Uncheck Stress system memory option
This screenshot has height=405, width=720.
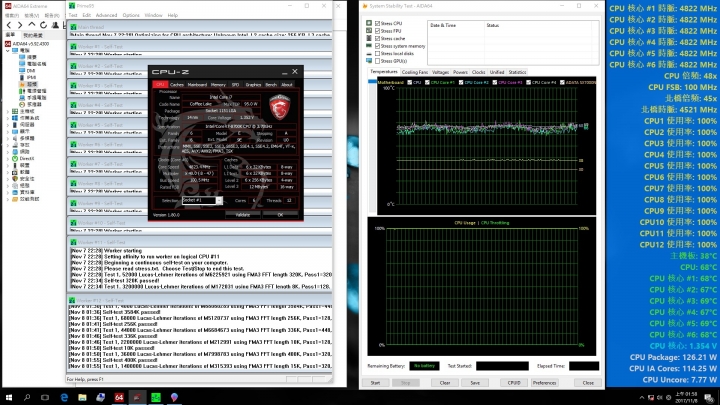click(x=377, y=46)
